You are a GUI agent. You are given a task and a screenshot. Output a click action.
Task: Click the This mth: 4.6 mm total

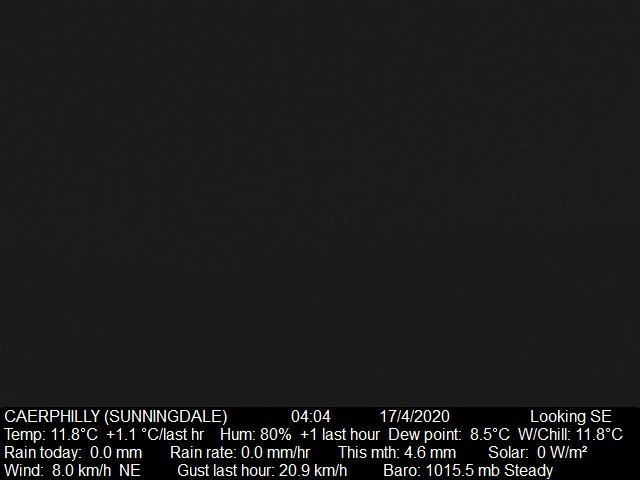pos(397,453)
